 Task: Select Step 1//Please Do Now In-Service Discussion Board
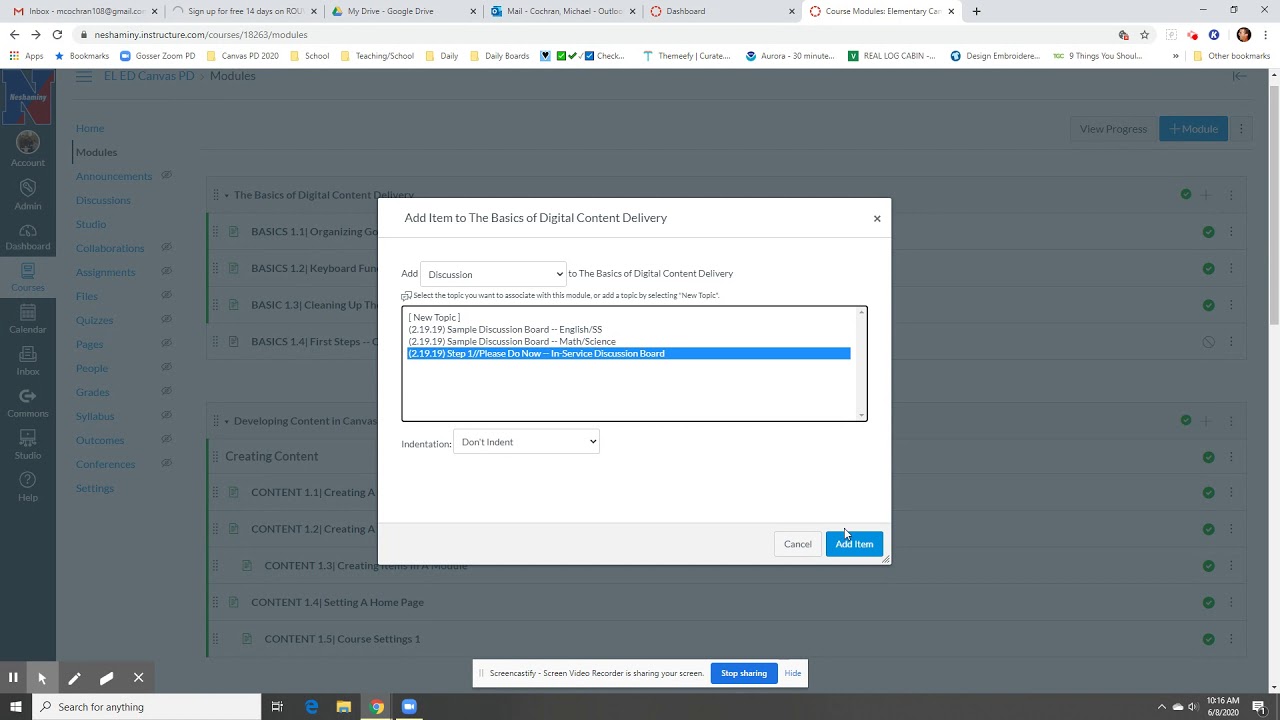(x=628, y=353)
